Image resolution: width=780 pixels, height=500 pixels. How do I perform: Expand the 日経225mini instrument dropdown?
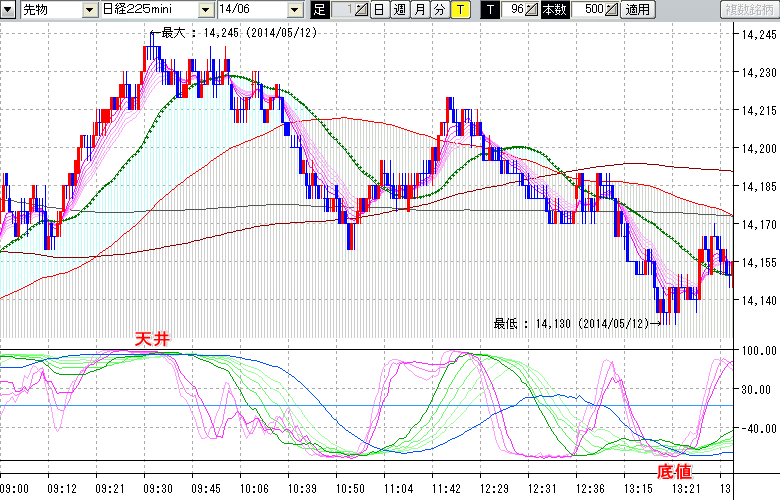click(205, 10)
